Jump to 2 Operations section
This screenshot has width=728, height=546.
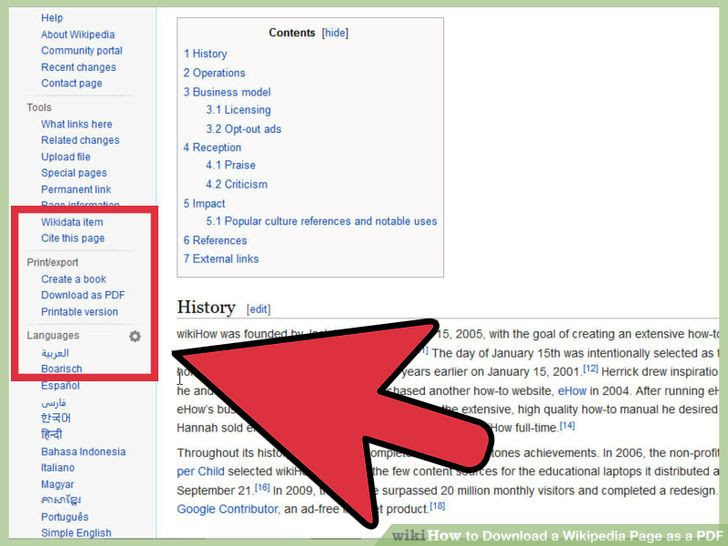click(x=214, y=73)
